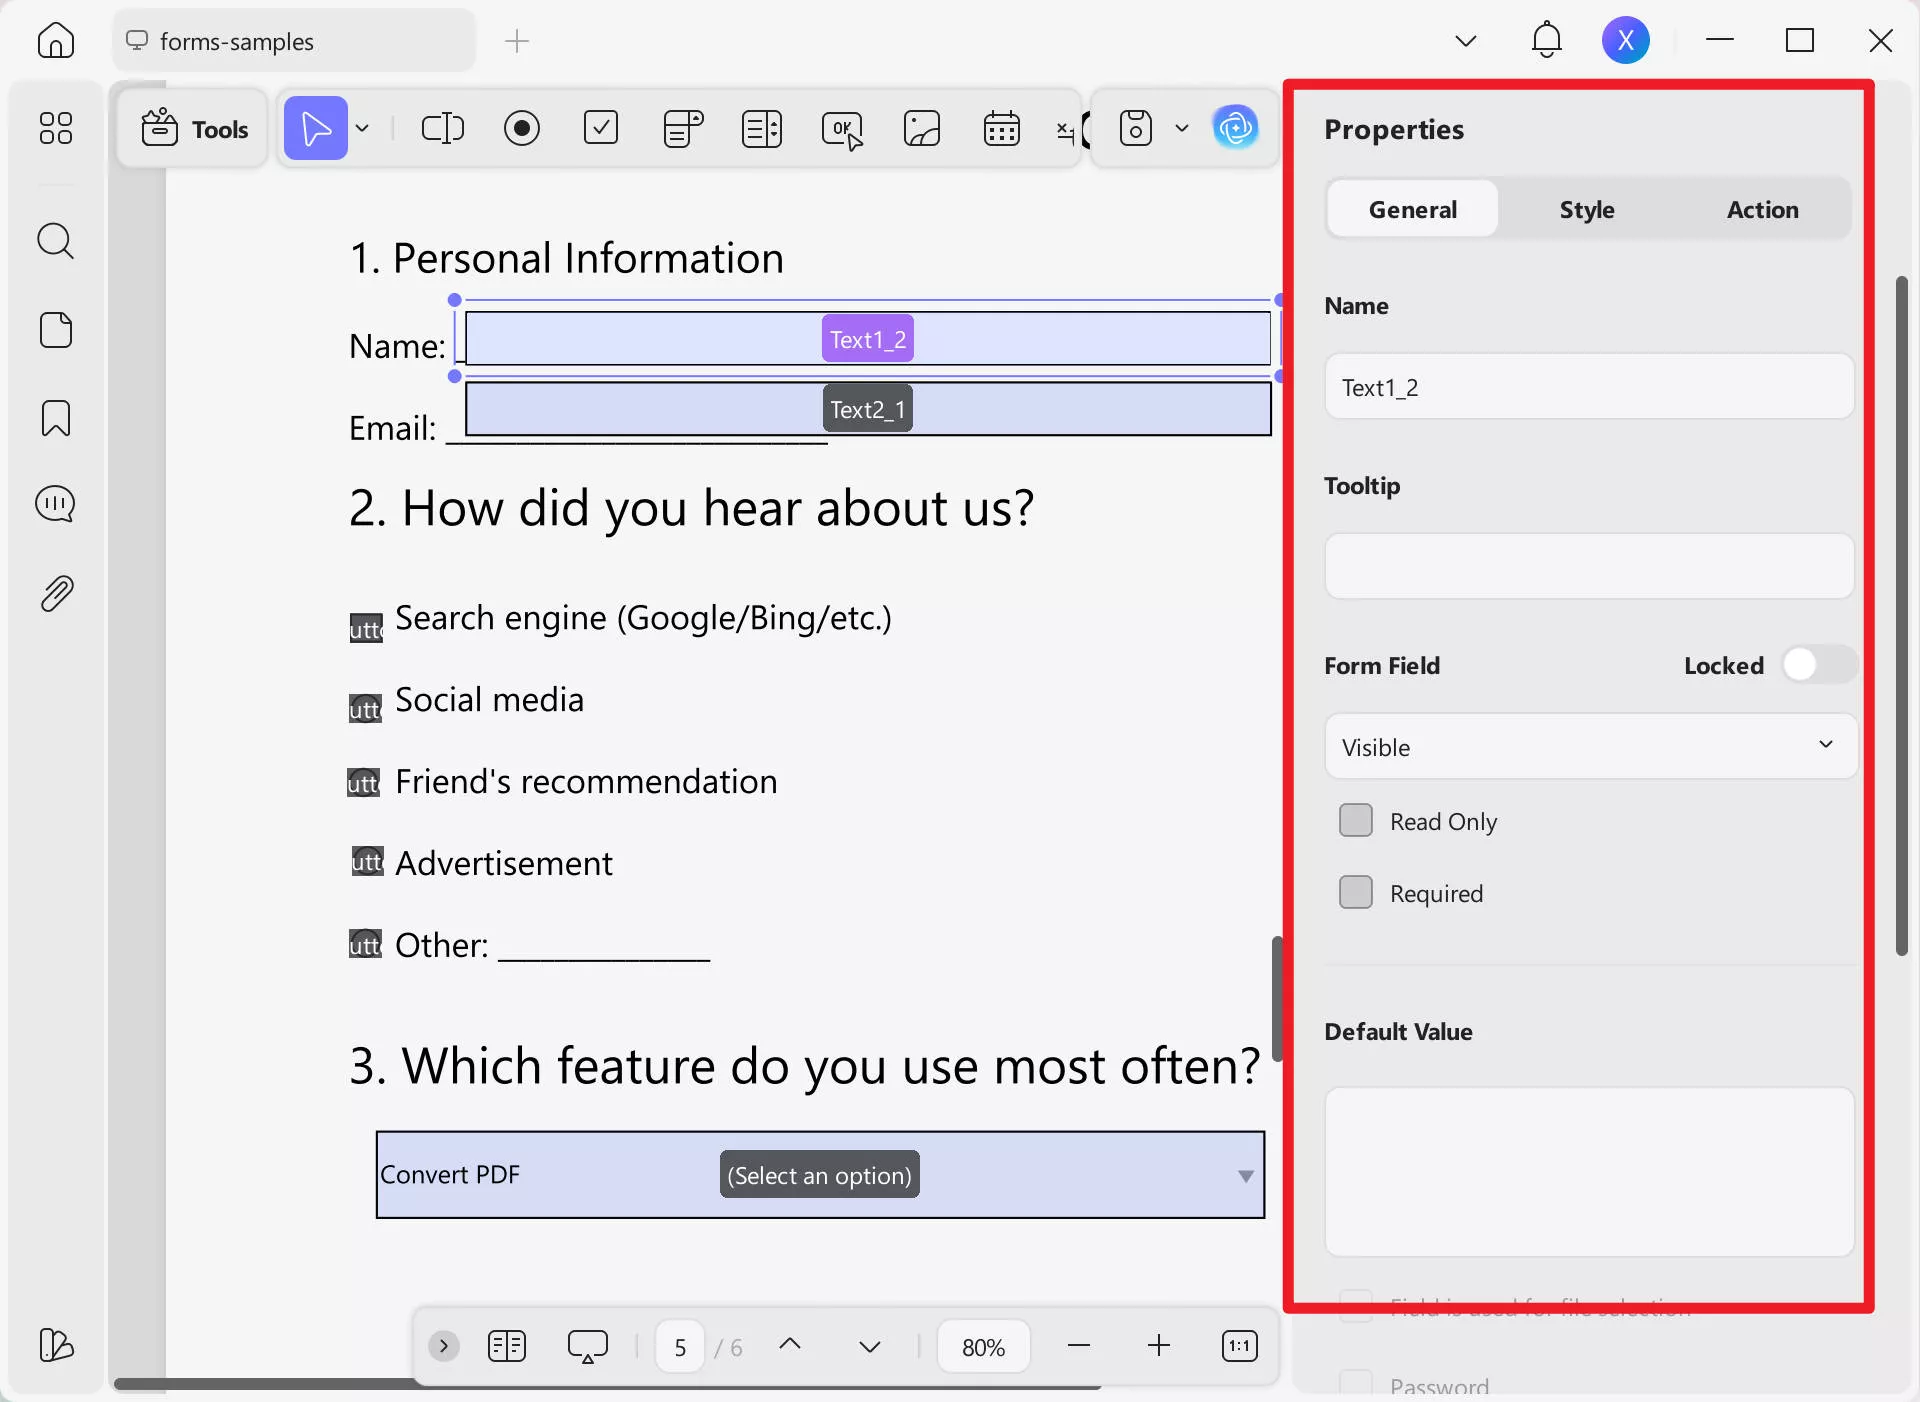1920x1402 pixels.
Task: Select the date field form tool
Action: (x=1001, y=128)
